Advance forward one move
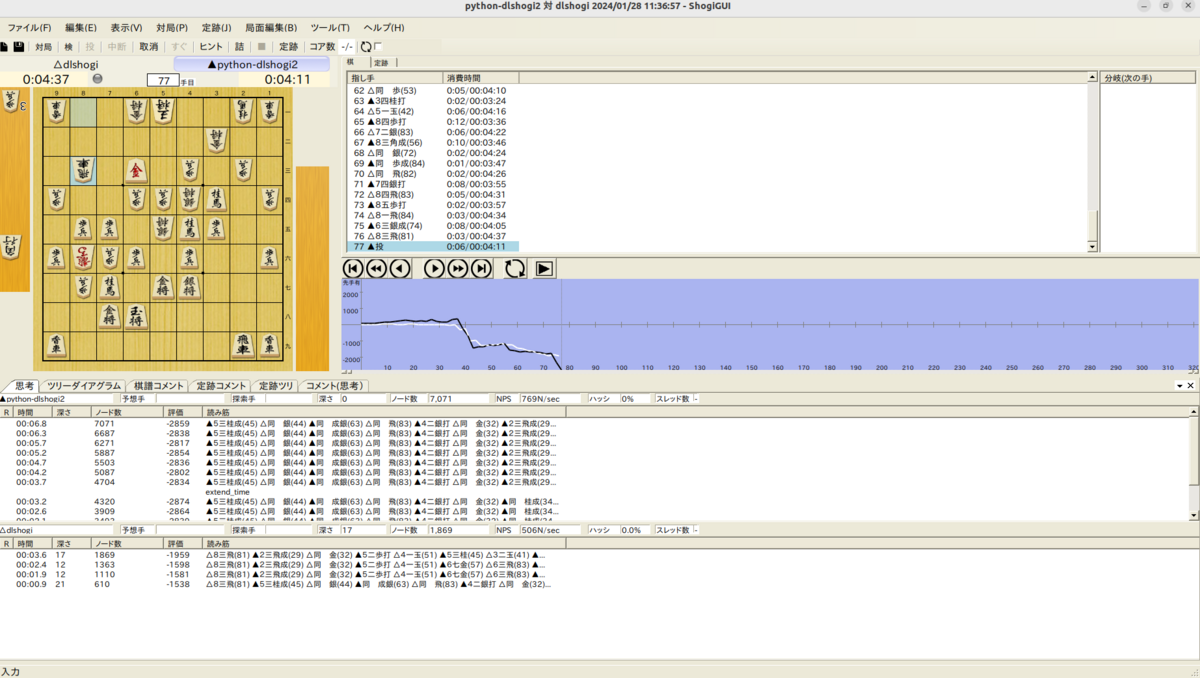The image size is (1200, 678). (x=435, y=268)
